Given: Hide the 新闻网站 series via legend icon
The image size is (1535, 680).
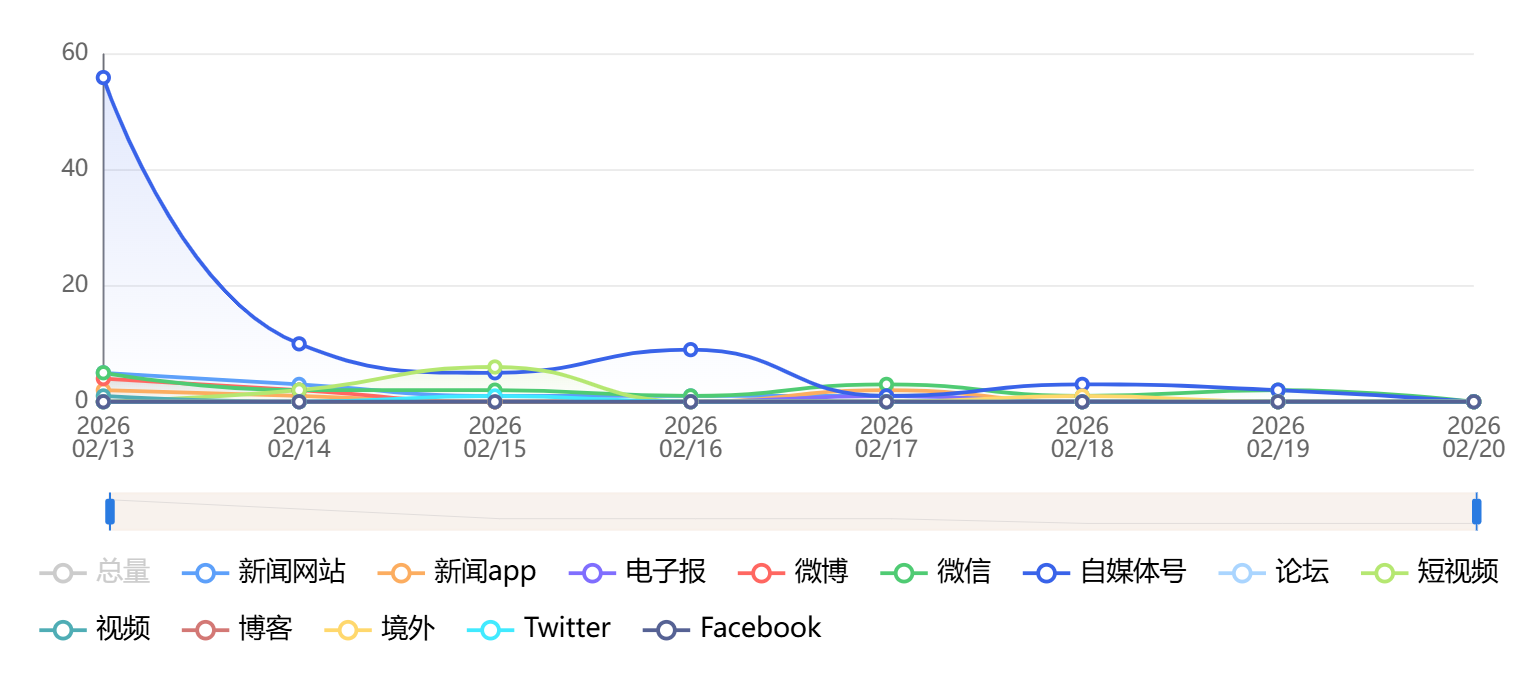Looking at the screenshot, I should (205, 573).
